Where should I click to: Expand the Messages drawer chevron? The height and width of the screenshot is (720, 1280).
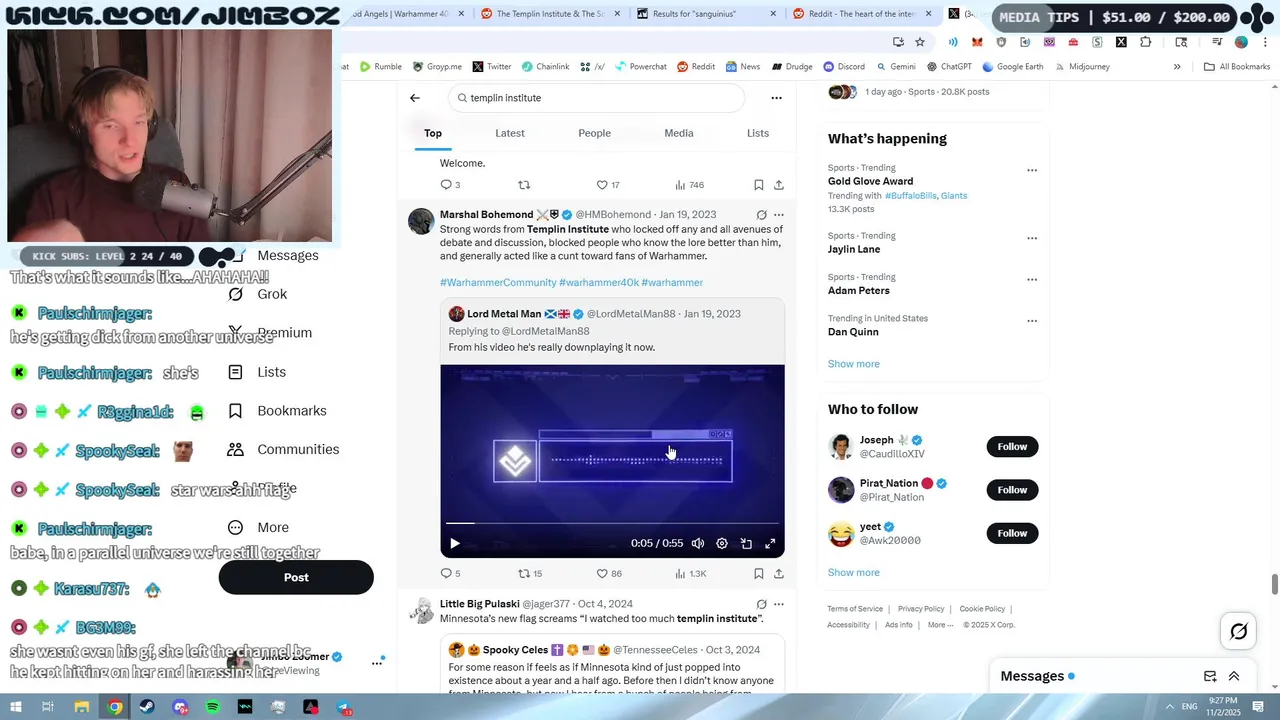pyautogui.click(x=1234, y=676)
